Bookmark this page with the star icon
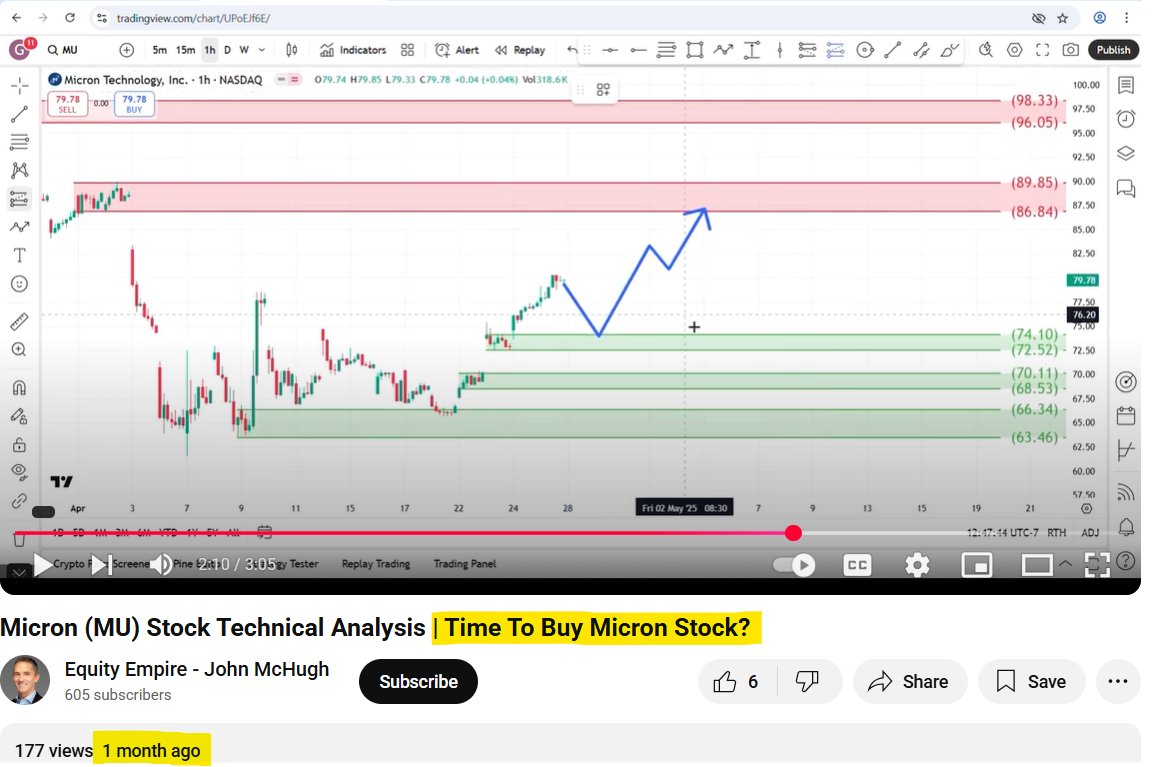1152x767 pixels. pyautogui.click(x=1062, y=18)
